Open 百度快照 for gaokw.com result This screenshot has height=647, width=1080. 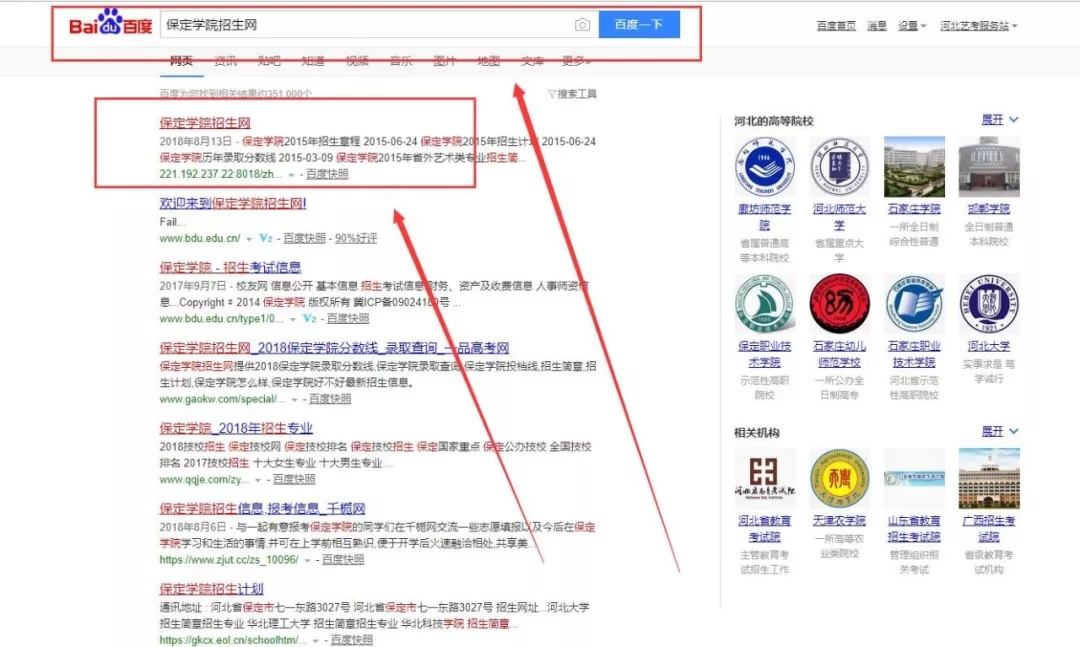pos(330,398)
